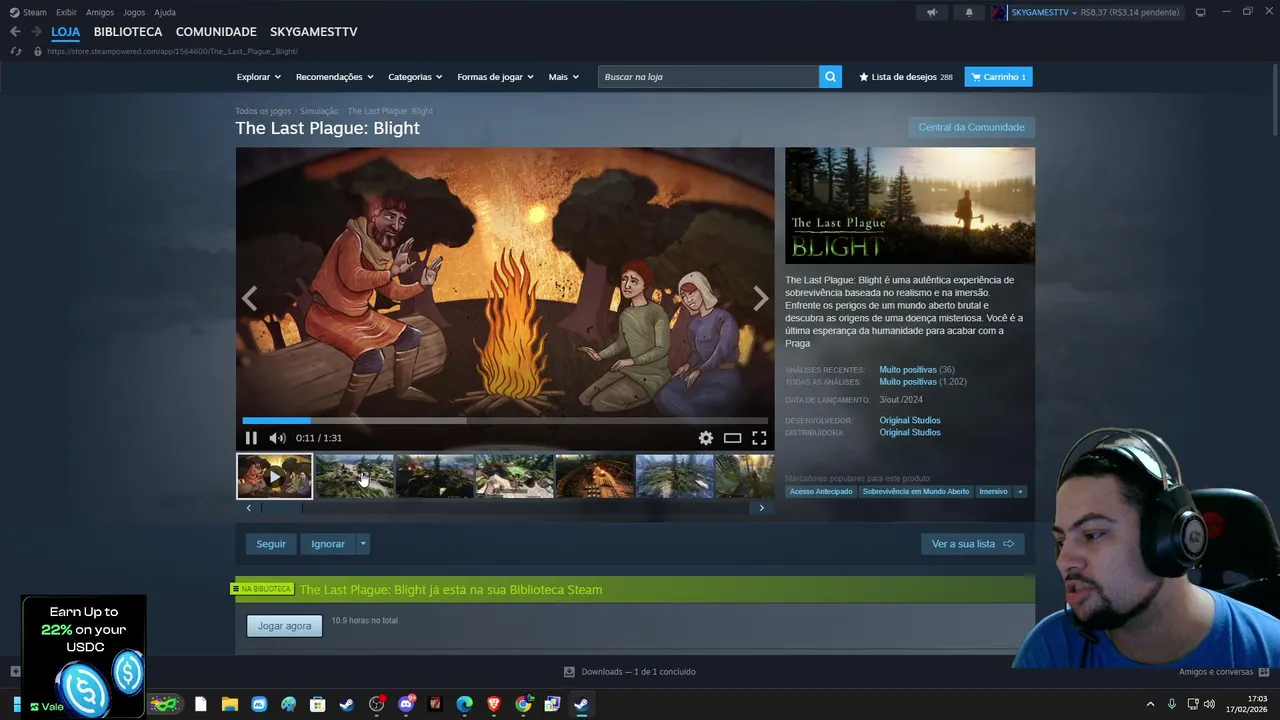Viewport: 1280px width, 720px height.
Task: Open the SKYGAMESTTV profile tab
Action: coord(313,32)
